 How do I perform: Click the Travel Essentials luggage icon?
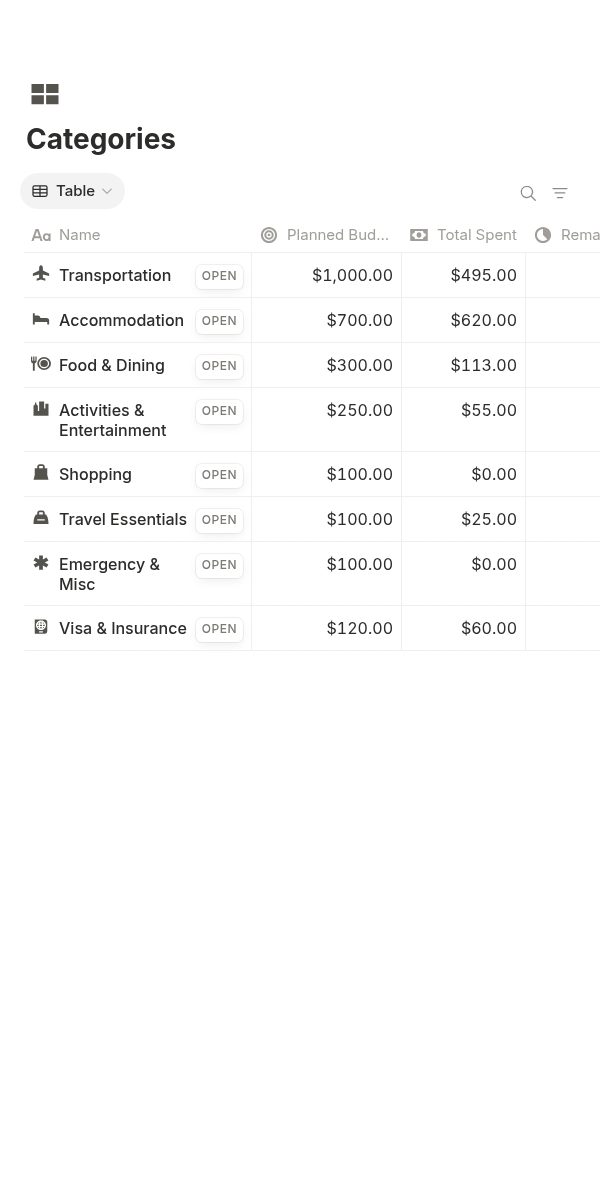point(41,518)
